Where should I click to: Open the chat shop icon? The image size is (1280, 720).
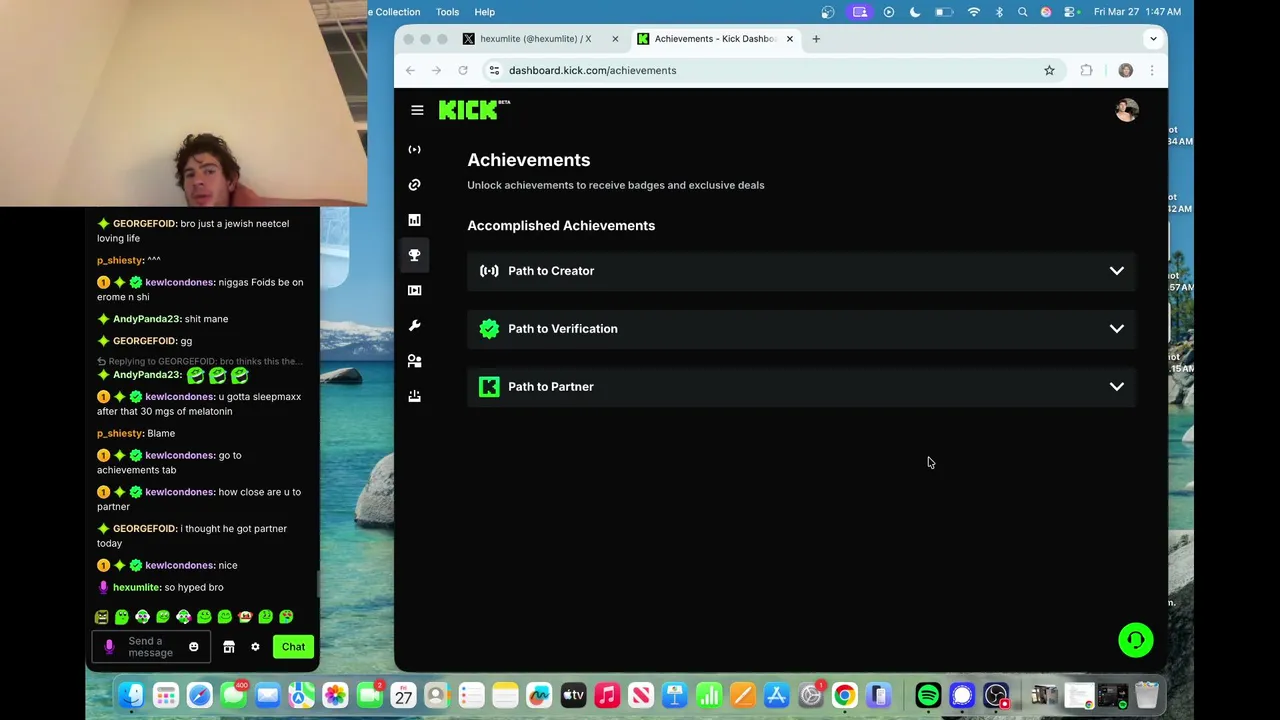click(x=229, y=647)
